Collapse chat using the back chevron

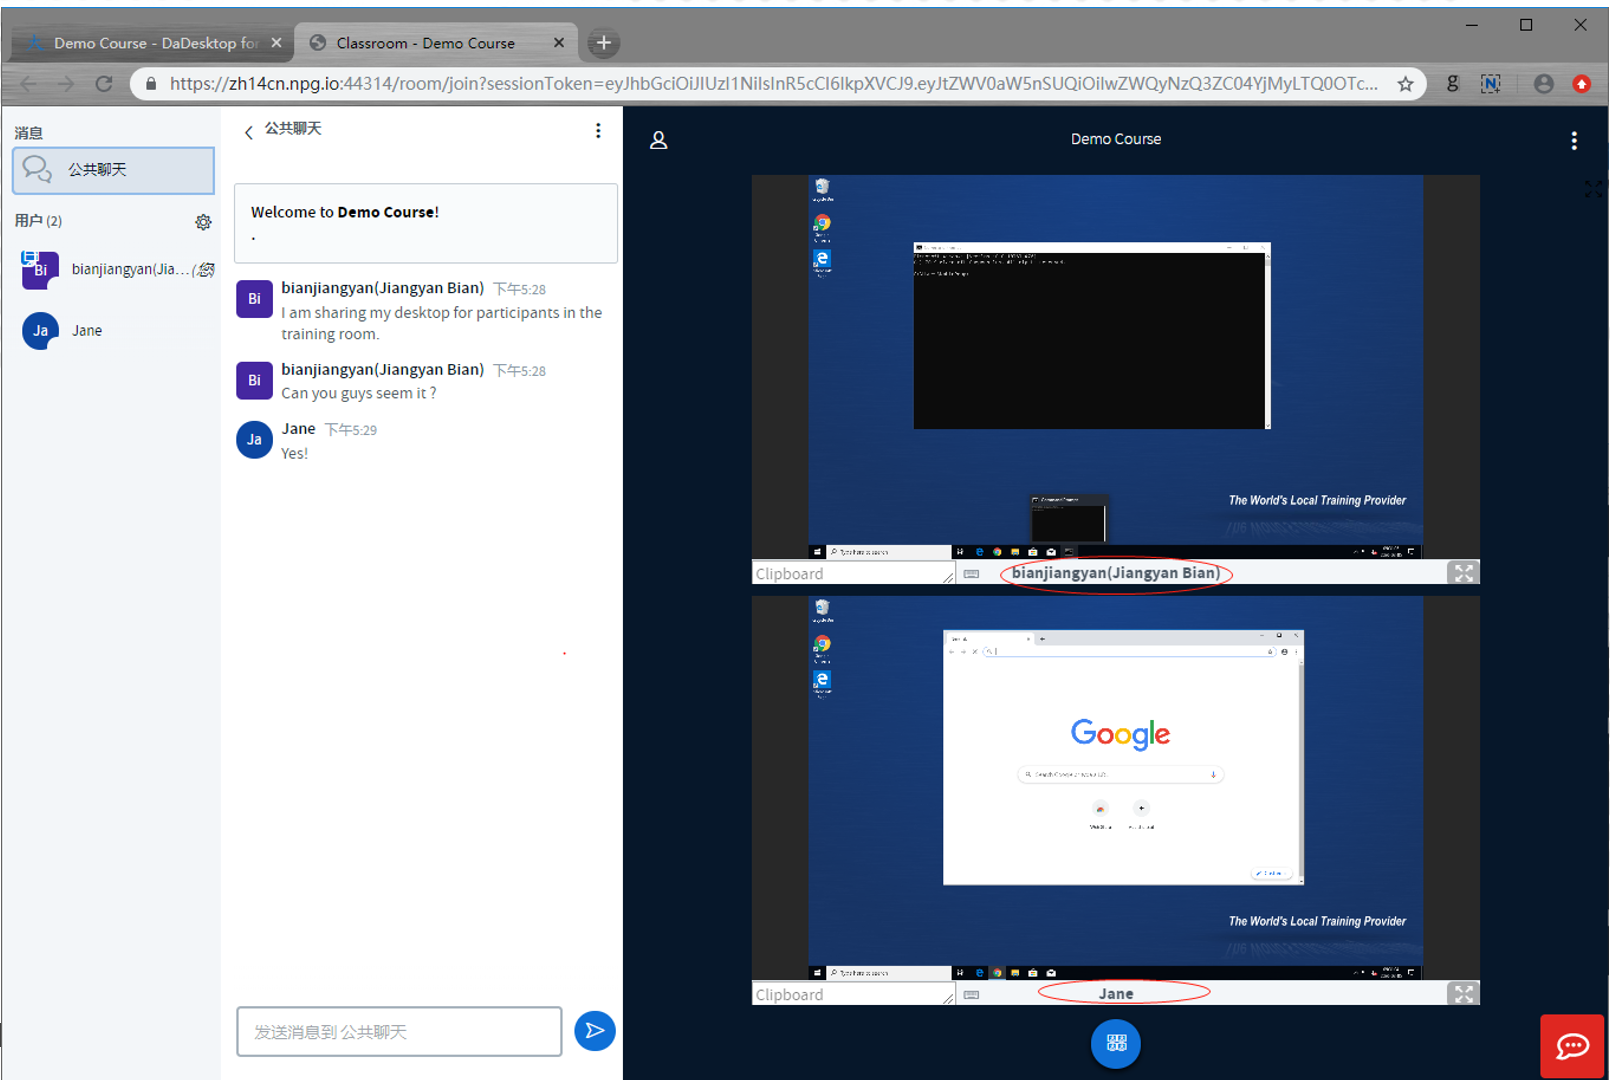click(249, 132)
